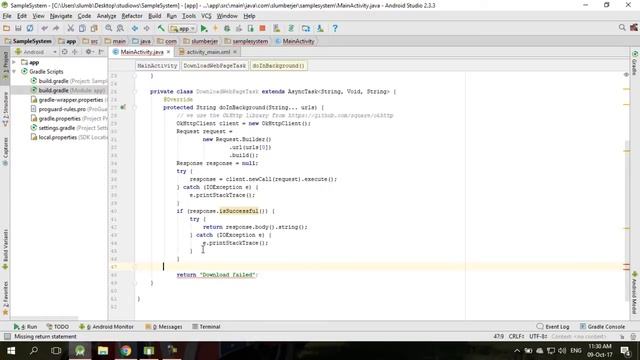Open the Messages tool window
The width and height of the screenshot is (640, 360).
164,327
